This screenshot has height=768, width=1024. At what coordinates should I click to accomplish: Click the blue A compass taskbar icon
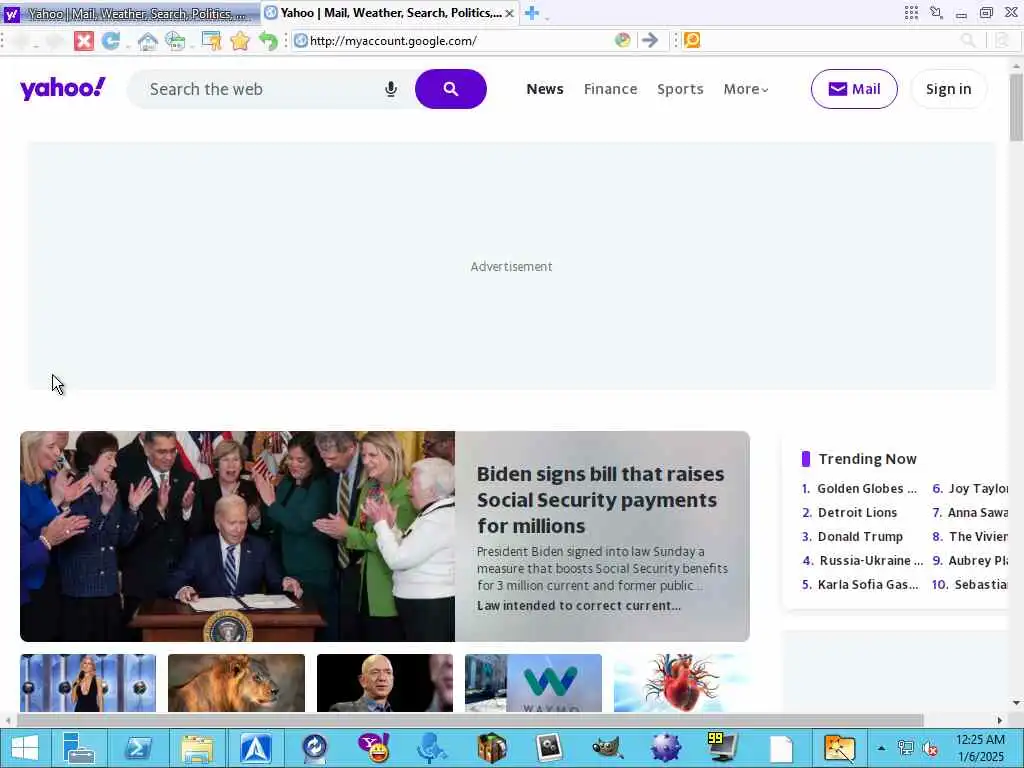pos(256,748)
